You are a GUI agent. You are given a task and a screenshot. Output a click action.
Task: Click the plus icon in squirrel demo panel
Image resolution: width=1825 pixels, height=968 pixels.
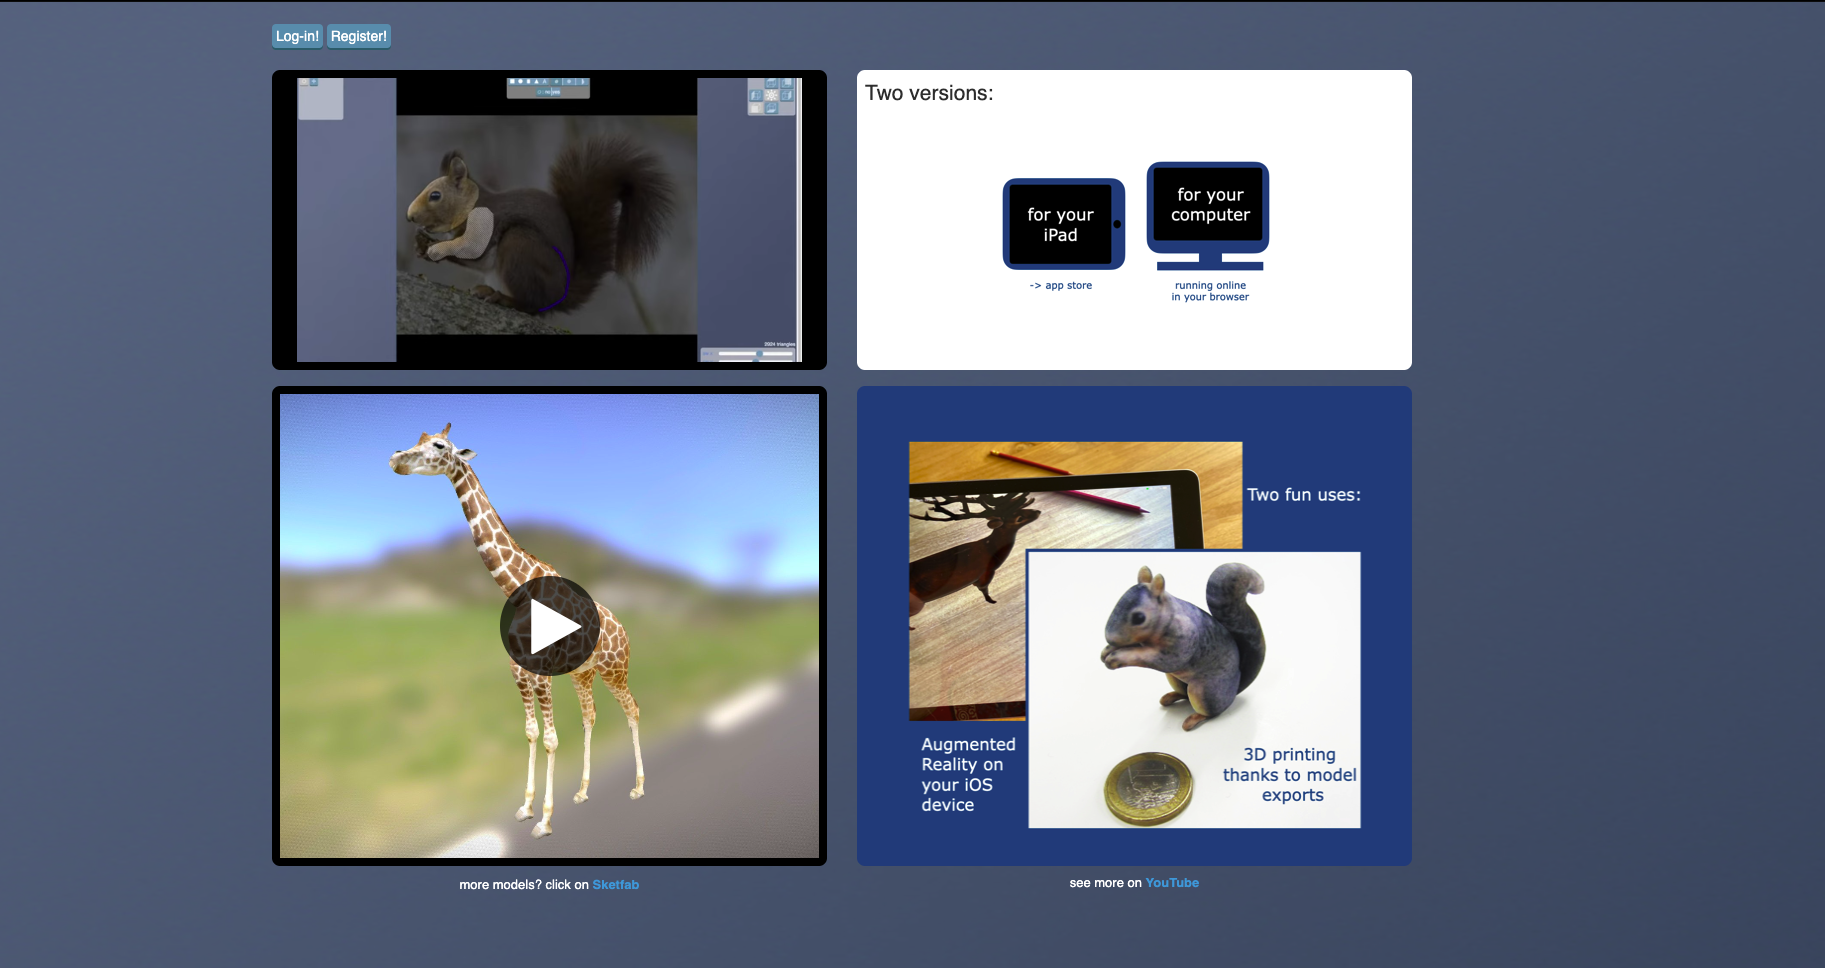pos(313,82)
